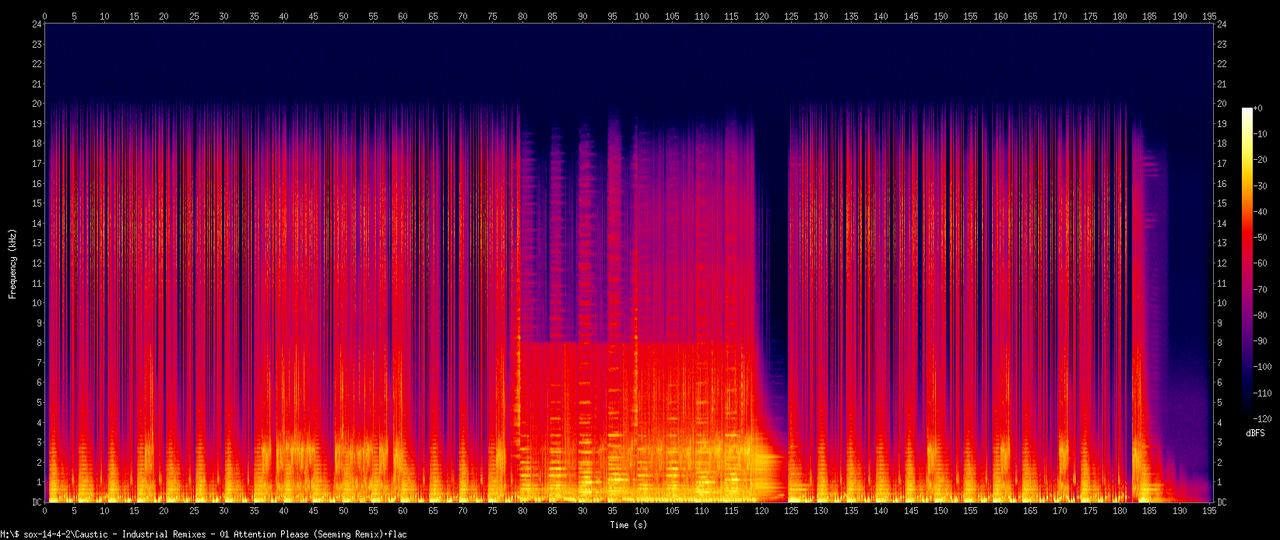Screen dimensions: 1280x540
Task: Click the '4' tick on right frequency axis
Action: [x=1222, y=423]
